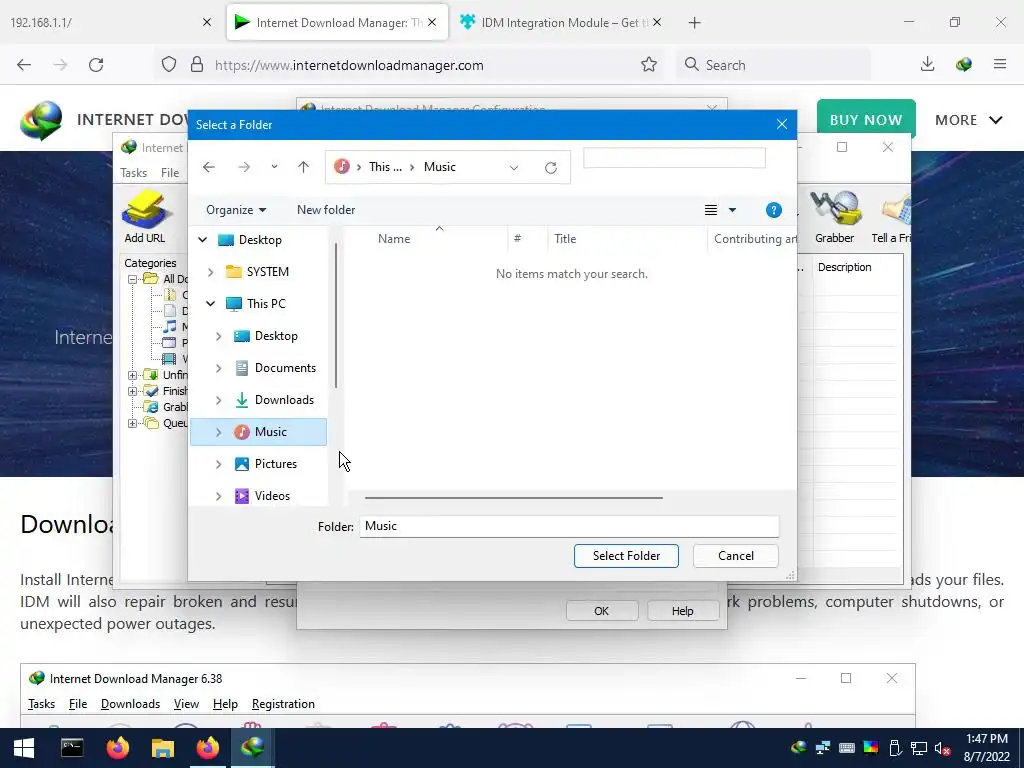
Task: Click BUY NOW on the website
Action: (866, 120)
